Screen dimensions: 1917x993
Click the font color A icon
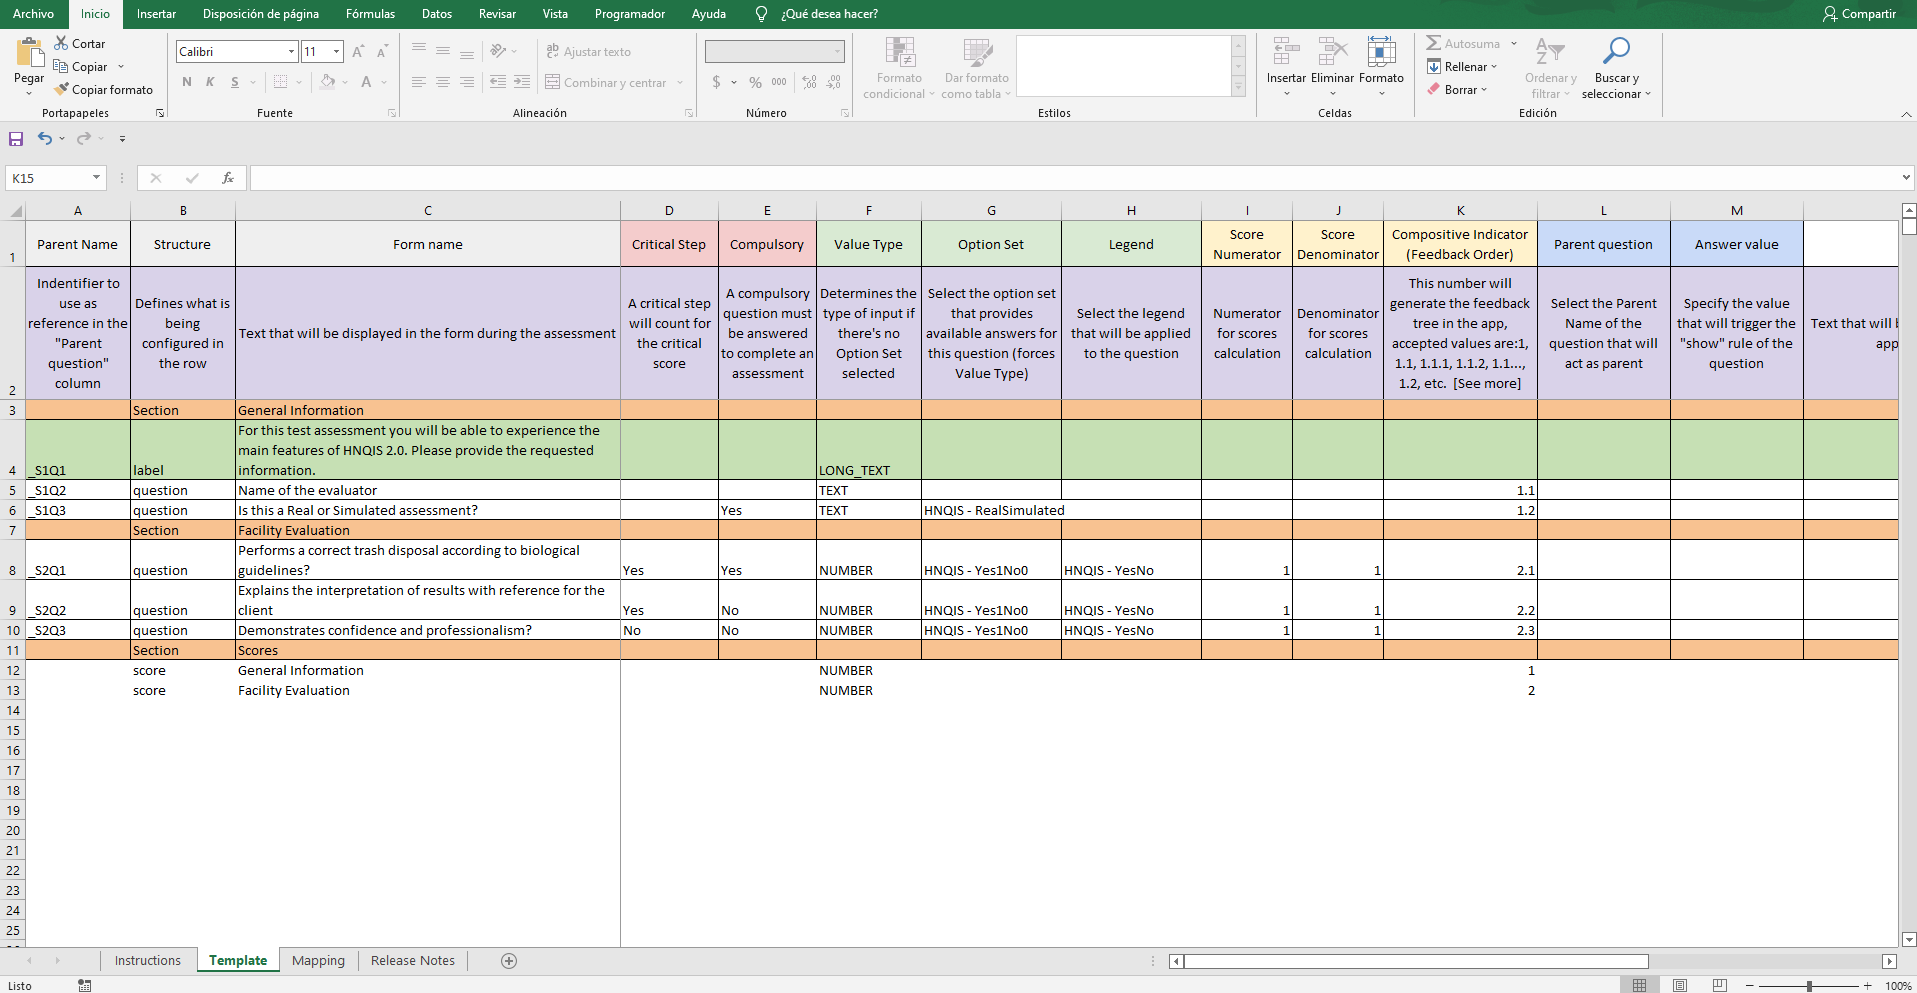366,82
